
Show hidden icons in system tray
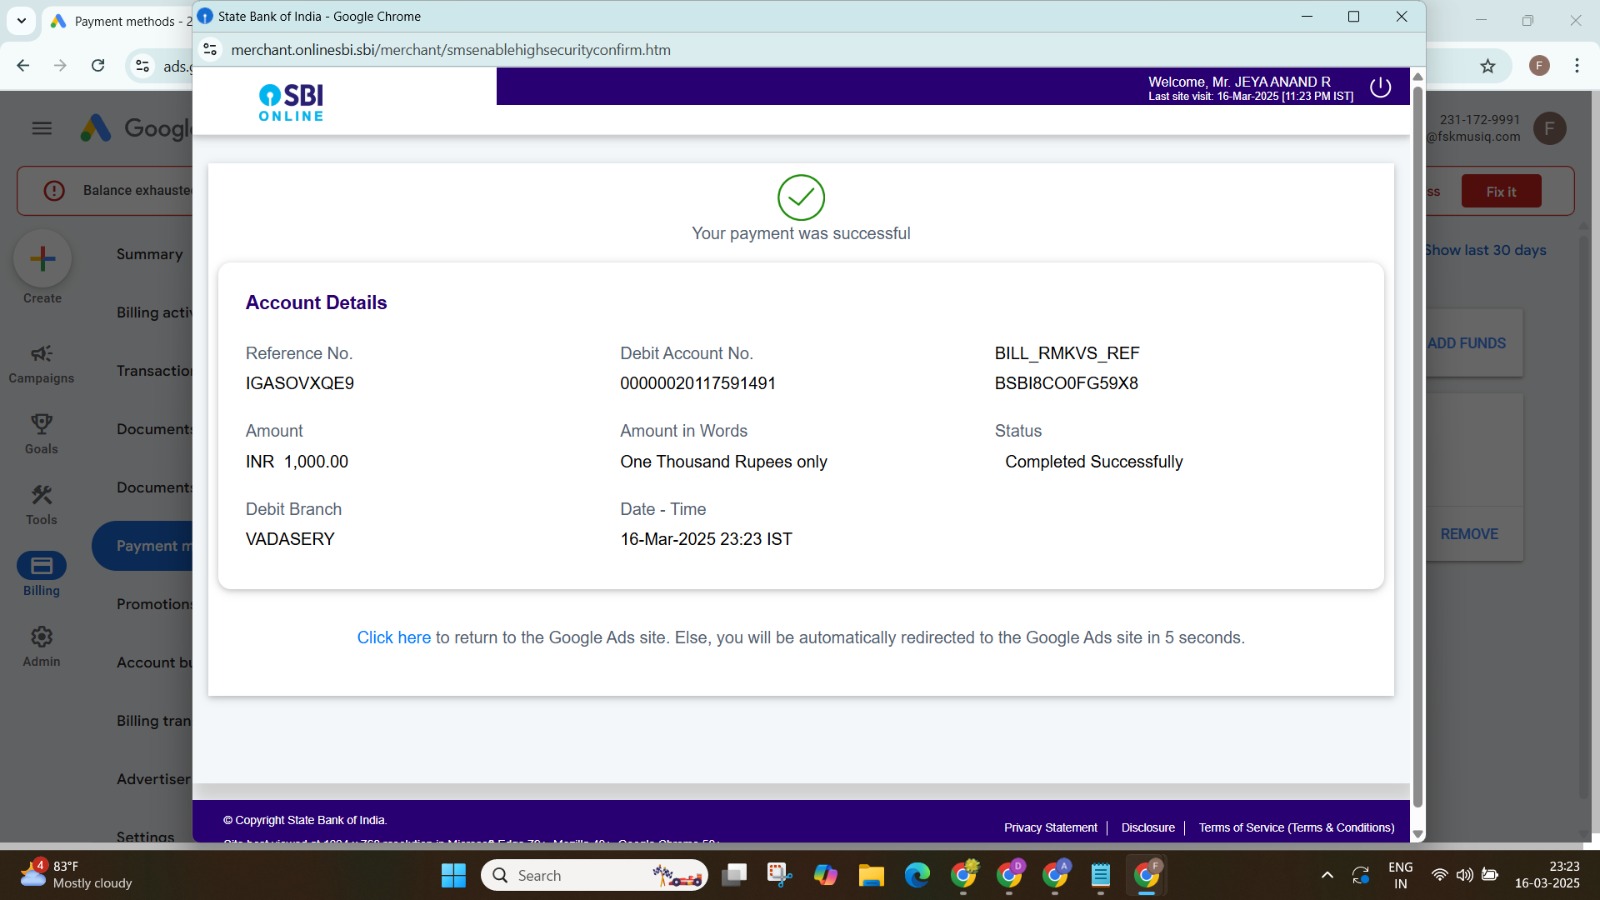pos(1327,876)
